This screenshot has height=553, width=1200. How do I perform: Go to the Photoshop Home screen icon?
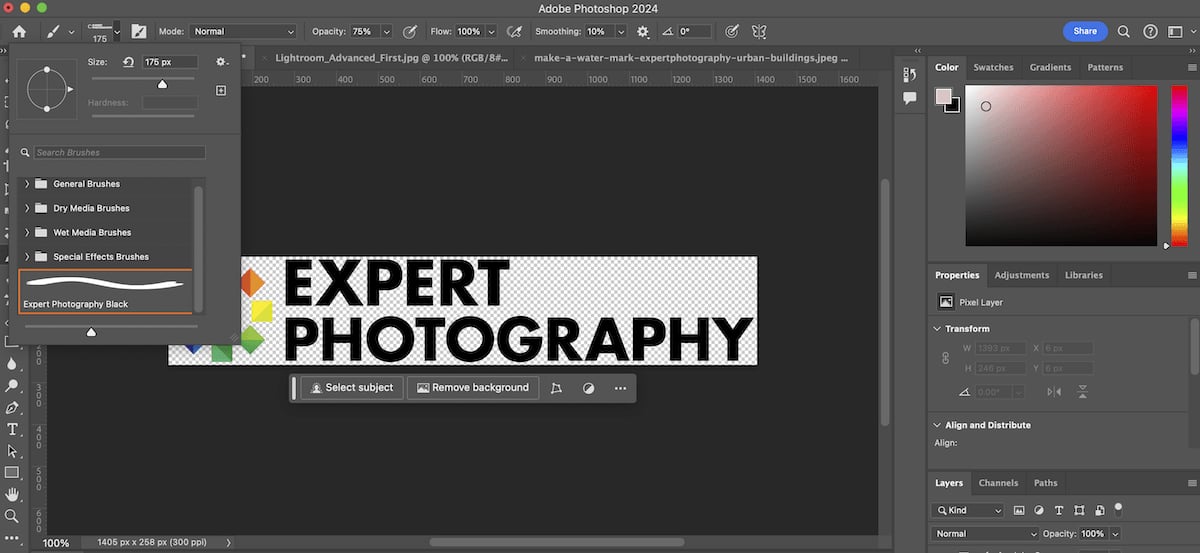(x=19, y=32)
